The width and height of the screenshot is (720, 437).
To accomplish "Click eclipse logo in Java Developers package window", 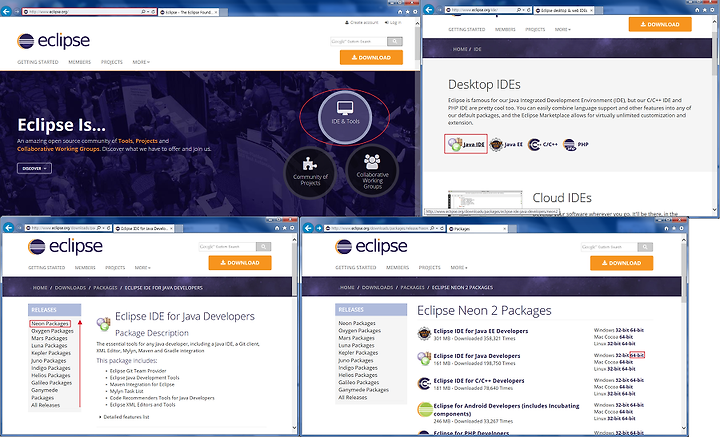I will (x=65, y=247).
